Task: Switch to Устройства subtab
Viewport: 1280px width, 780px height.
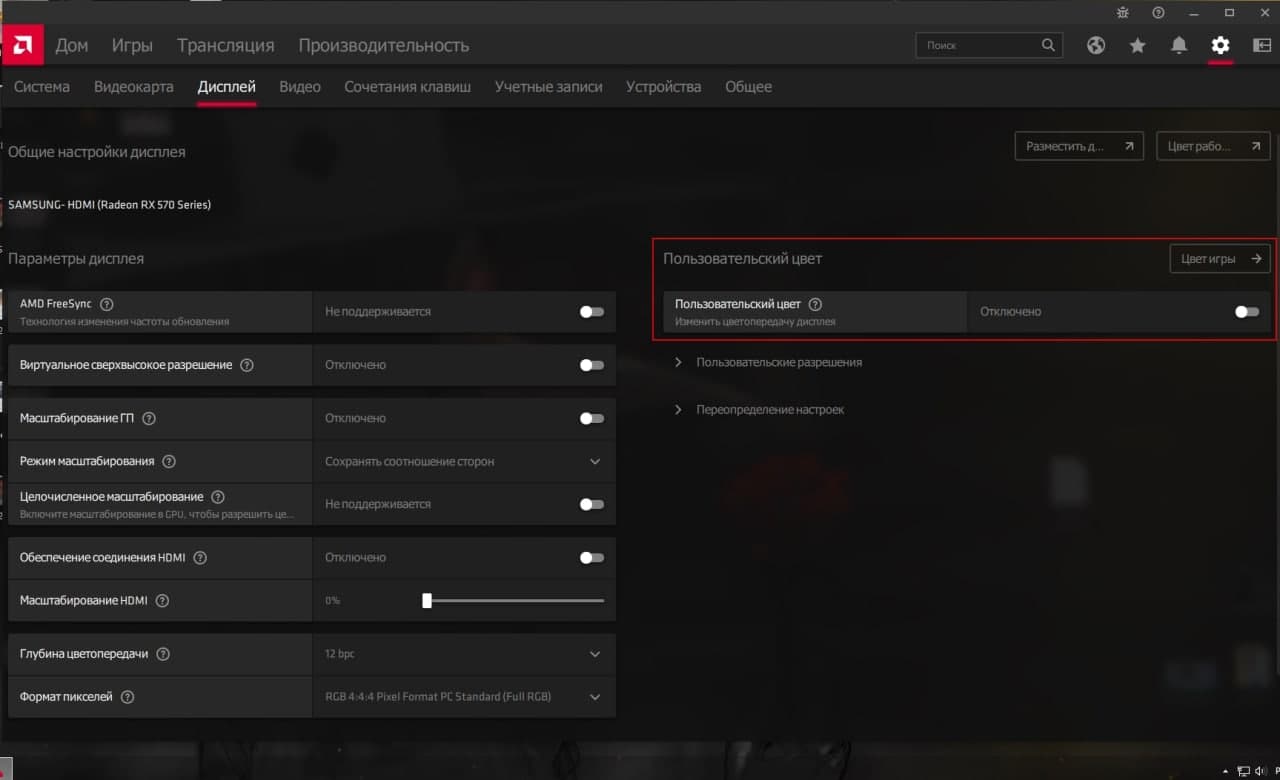Action: point(664,87)
